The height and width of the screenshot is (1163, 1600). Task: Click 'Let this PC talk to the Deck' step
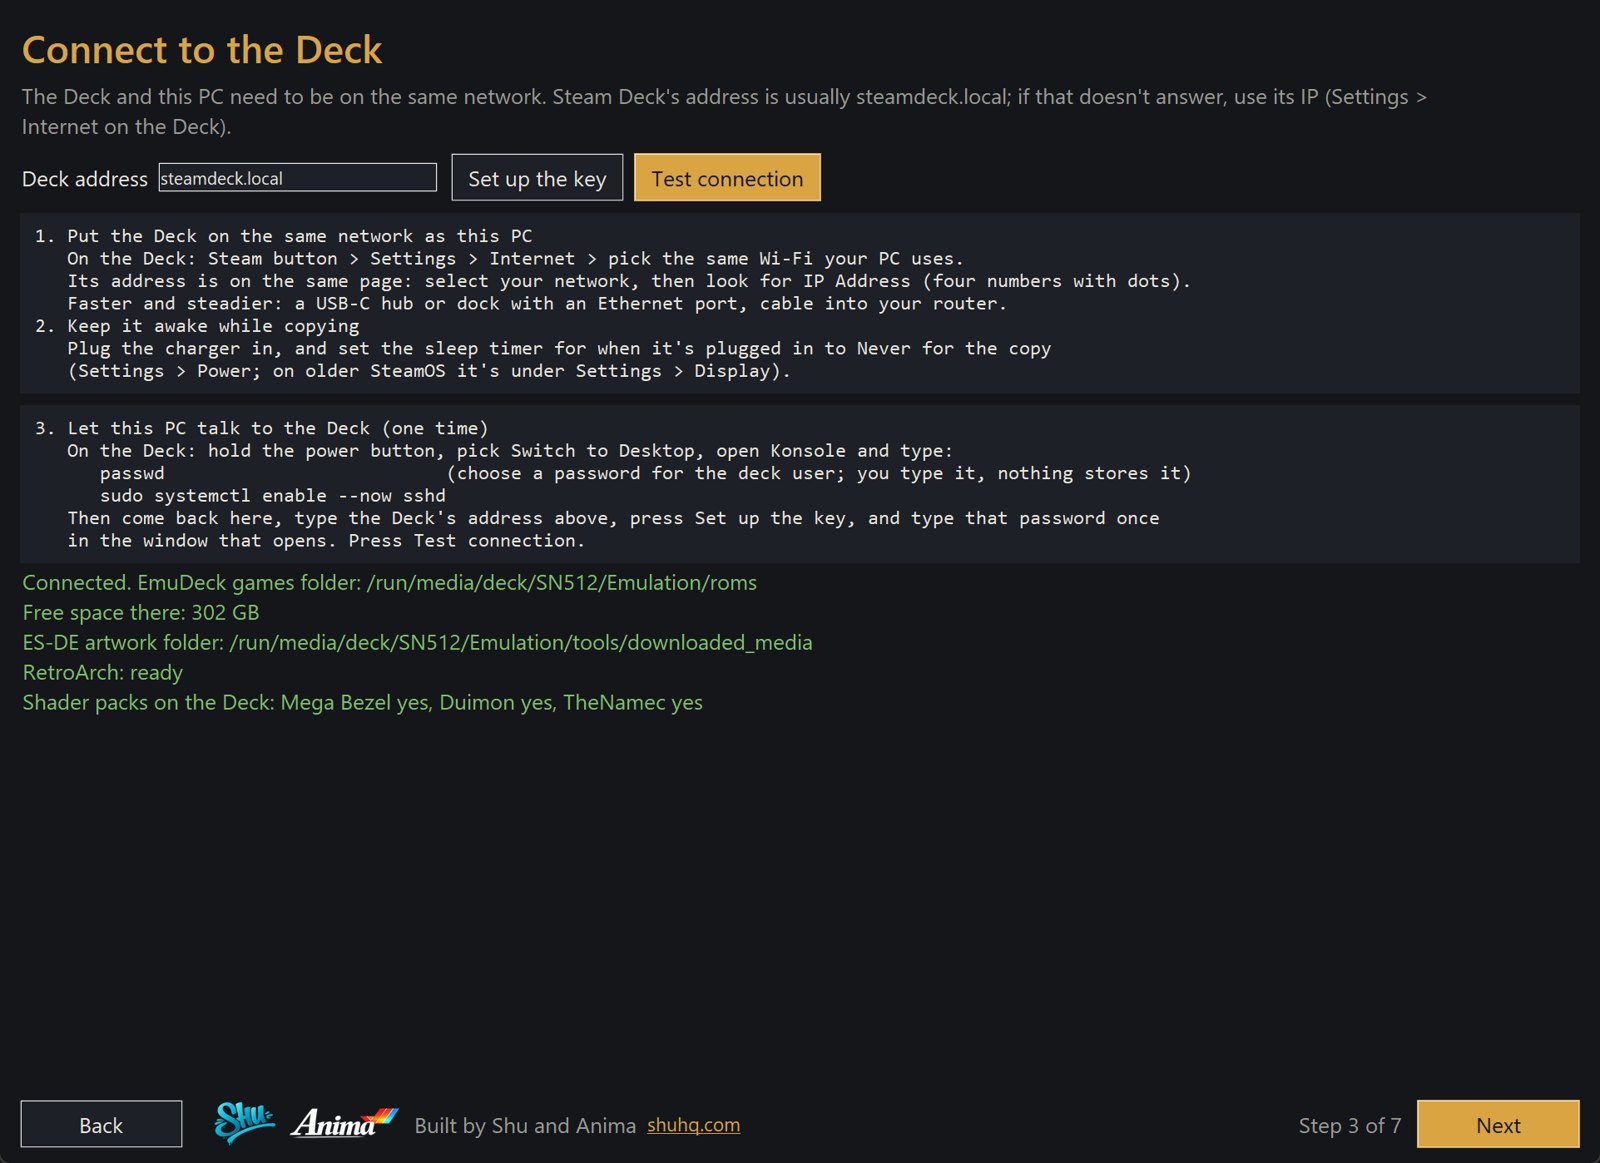(x=262, y=428)
